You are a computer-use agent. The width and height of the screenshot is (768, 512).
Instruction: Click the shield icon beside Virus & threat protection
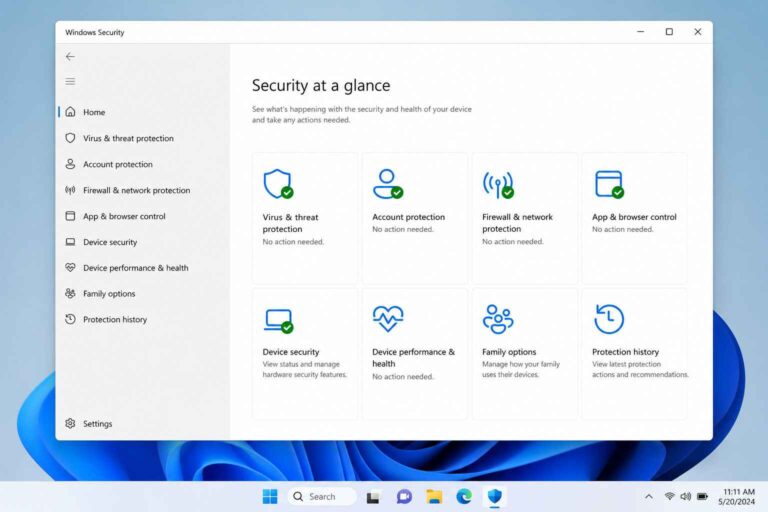point(71,138)
